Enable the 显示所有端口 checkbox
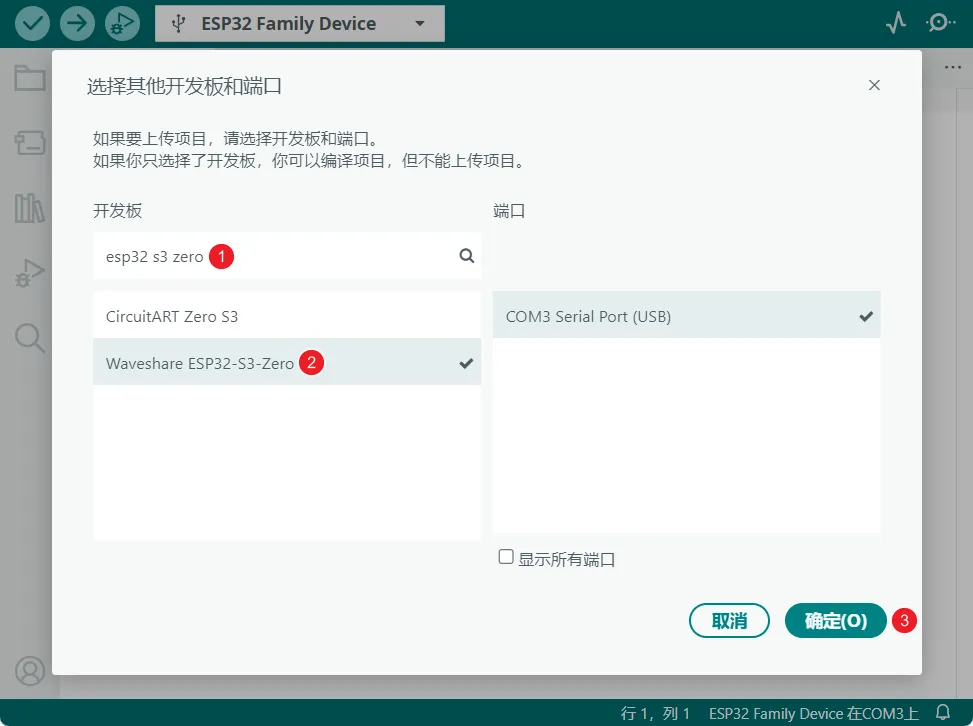Viewport: 973px width, 726px height. pyautogui.click(x=506, y=557)
